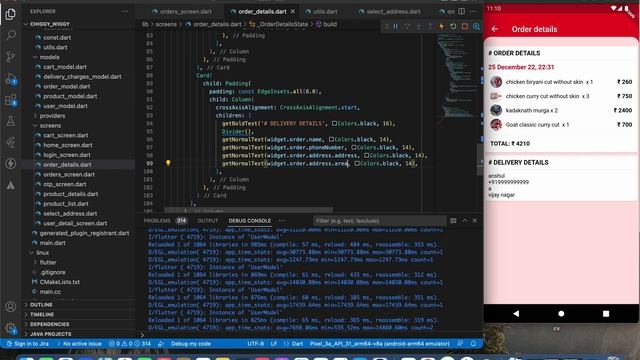Open editor more actions menu
The width and height of the screenshot is (640, 360).
(473, 11)
